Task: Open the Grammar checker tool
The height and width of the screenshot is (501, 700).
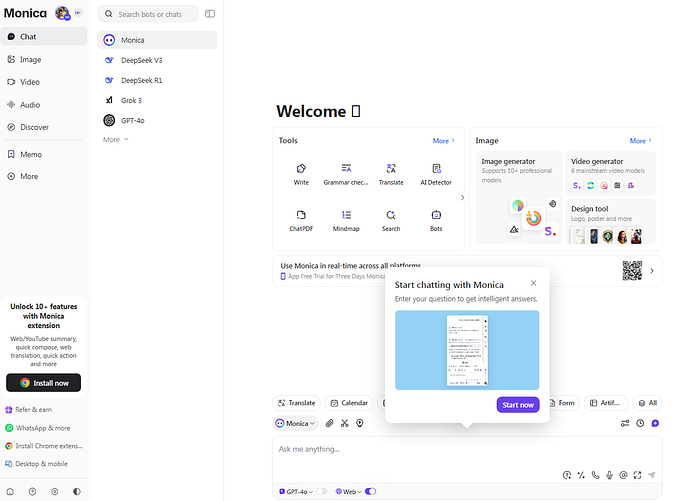Action: [346, 174]
